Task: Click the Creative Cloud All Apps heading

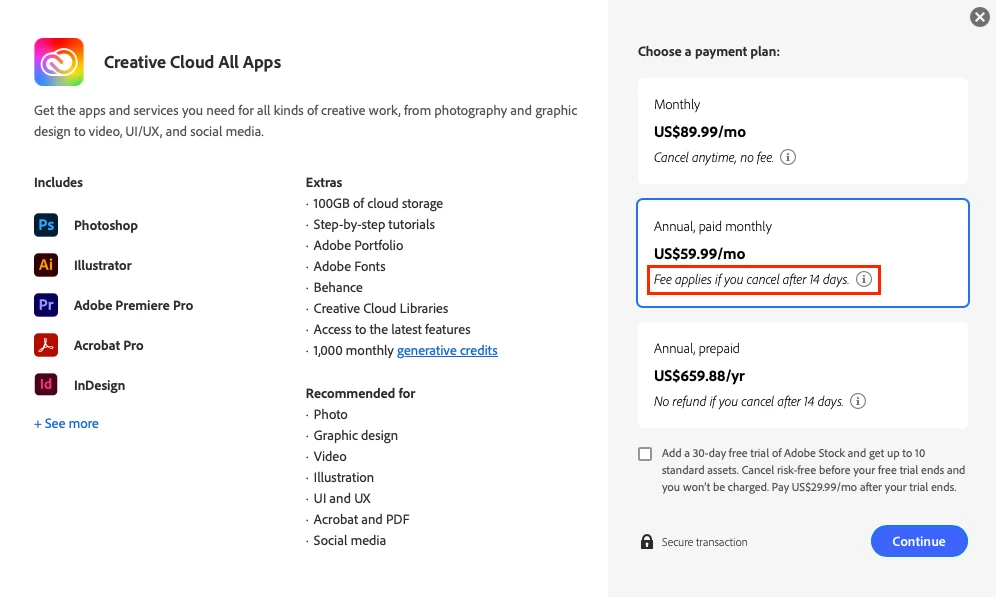Action: click(x=192, y=62)
